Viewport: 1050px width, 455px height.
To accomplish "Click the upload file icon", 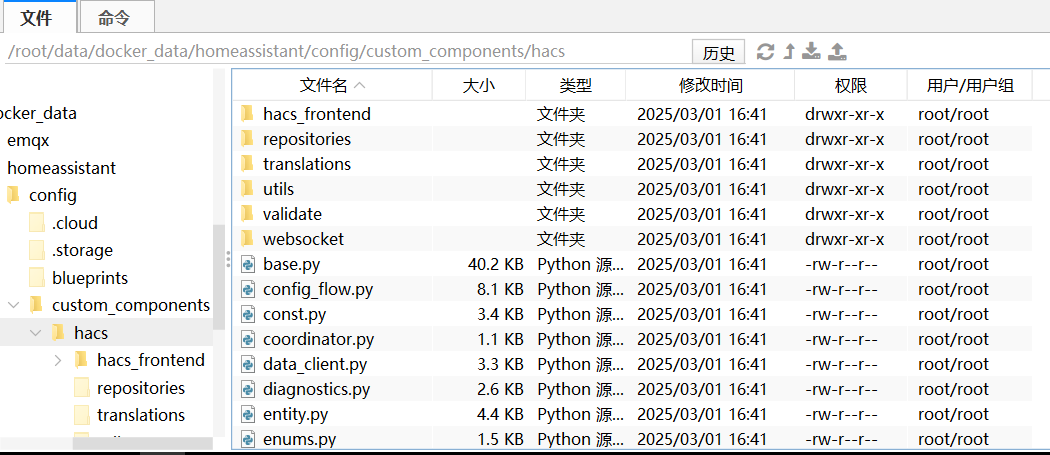I will 838,52.
